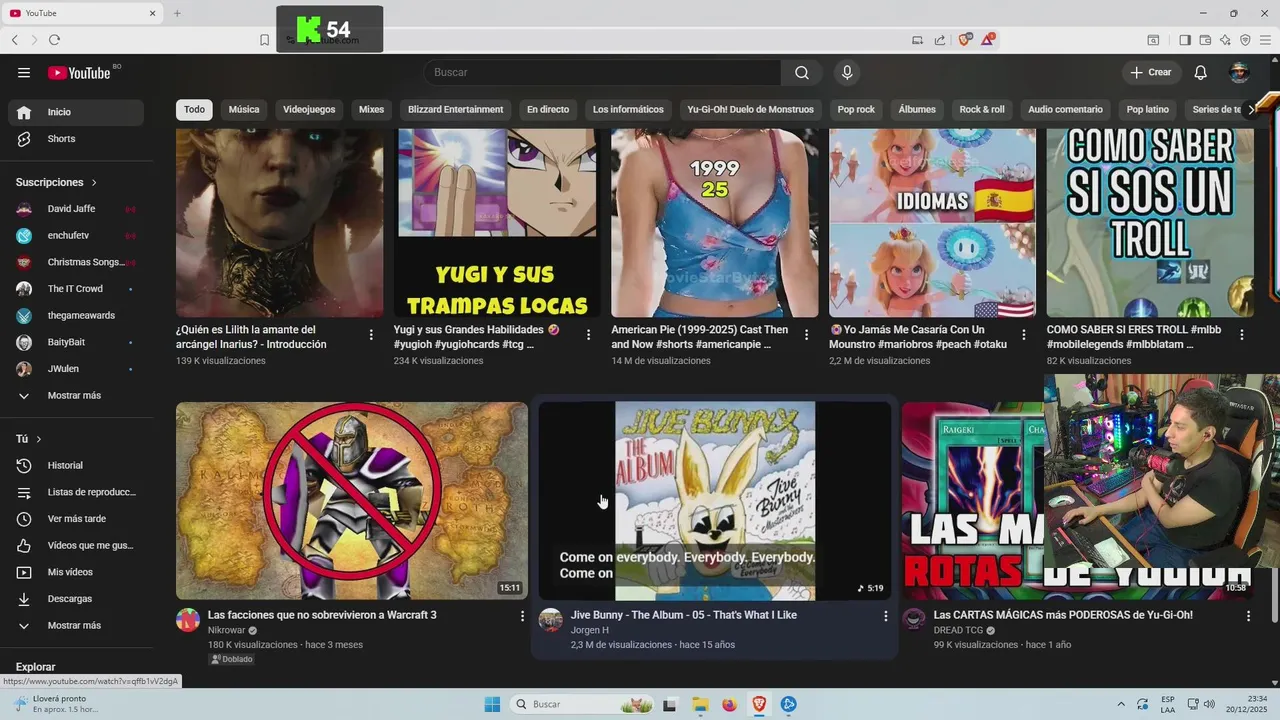Image resolution: width=1280 pixels, height=720 pixels.
Task: Open Historial in the sidebar
Action: 76,465
